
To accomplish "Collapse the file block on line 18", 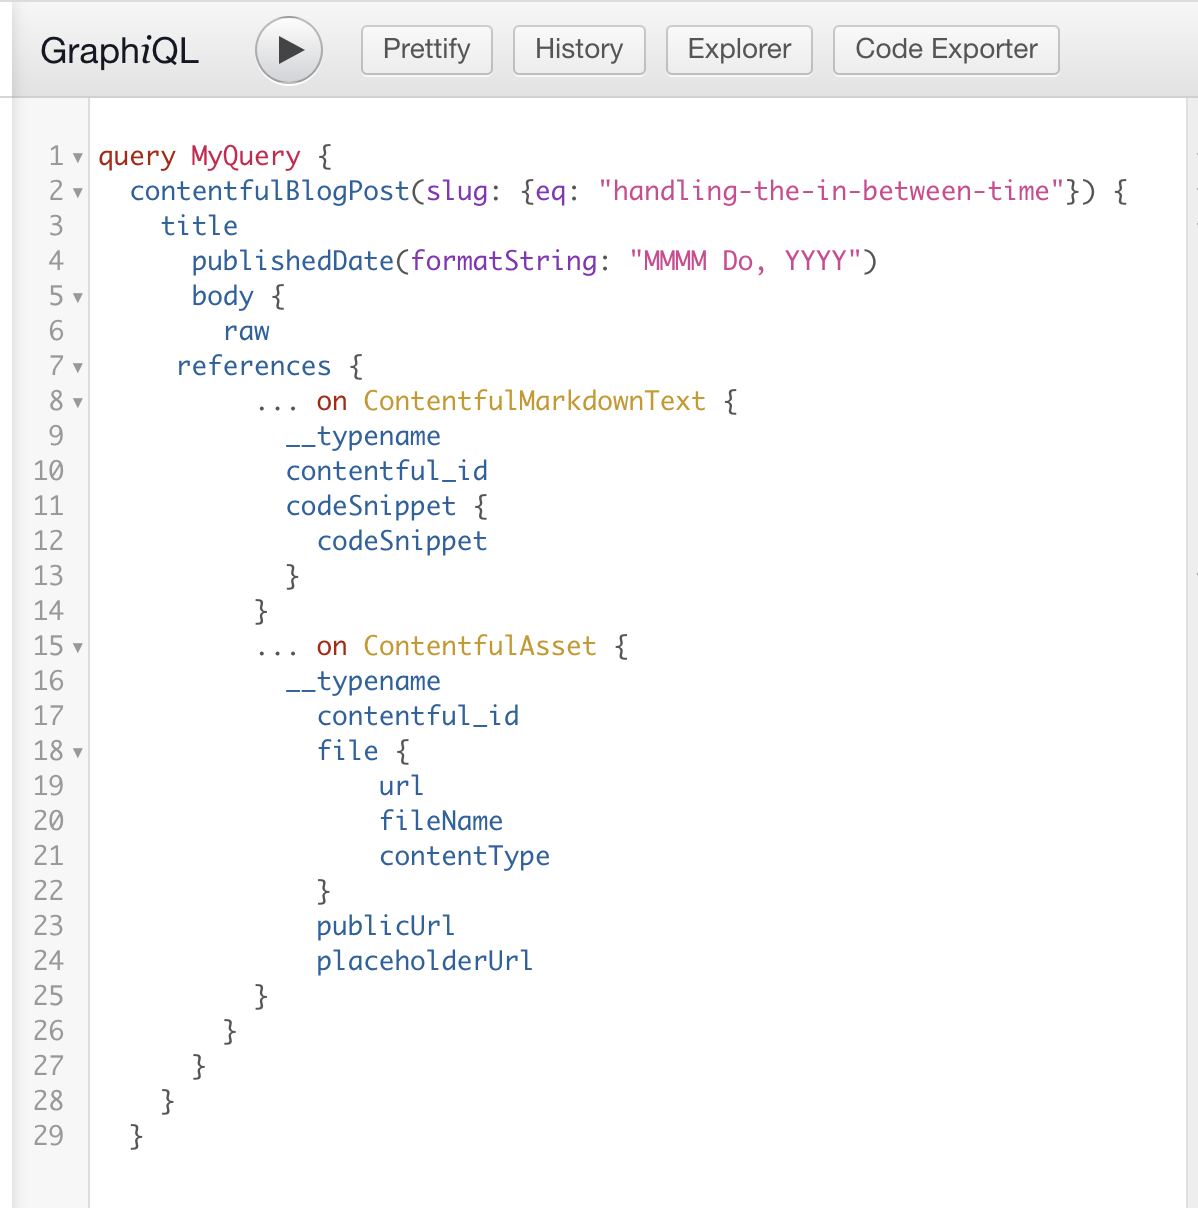I will 79,752.
